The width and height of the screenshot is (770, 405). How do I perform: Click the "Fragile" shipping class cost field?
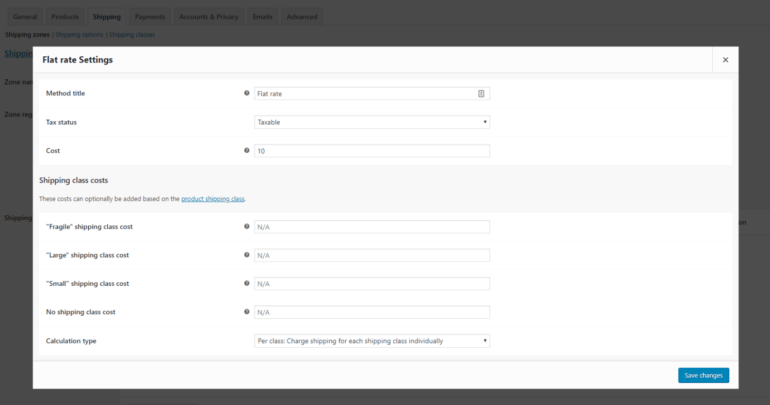tap(372, 227)
